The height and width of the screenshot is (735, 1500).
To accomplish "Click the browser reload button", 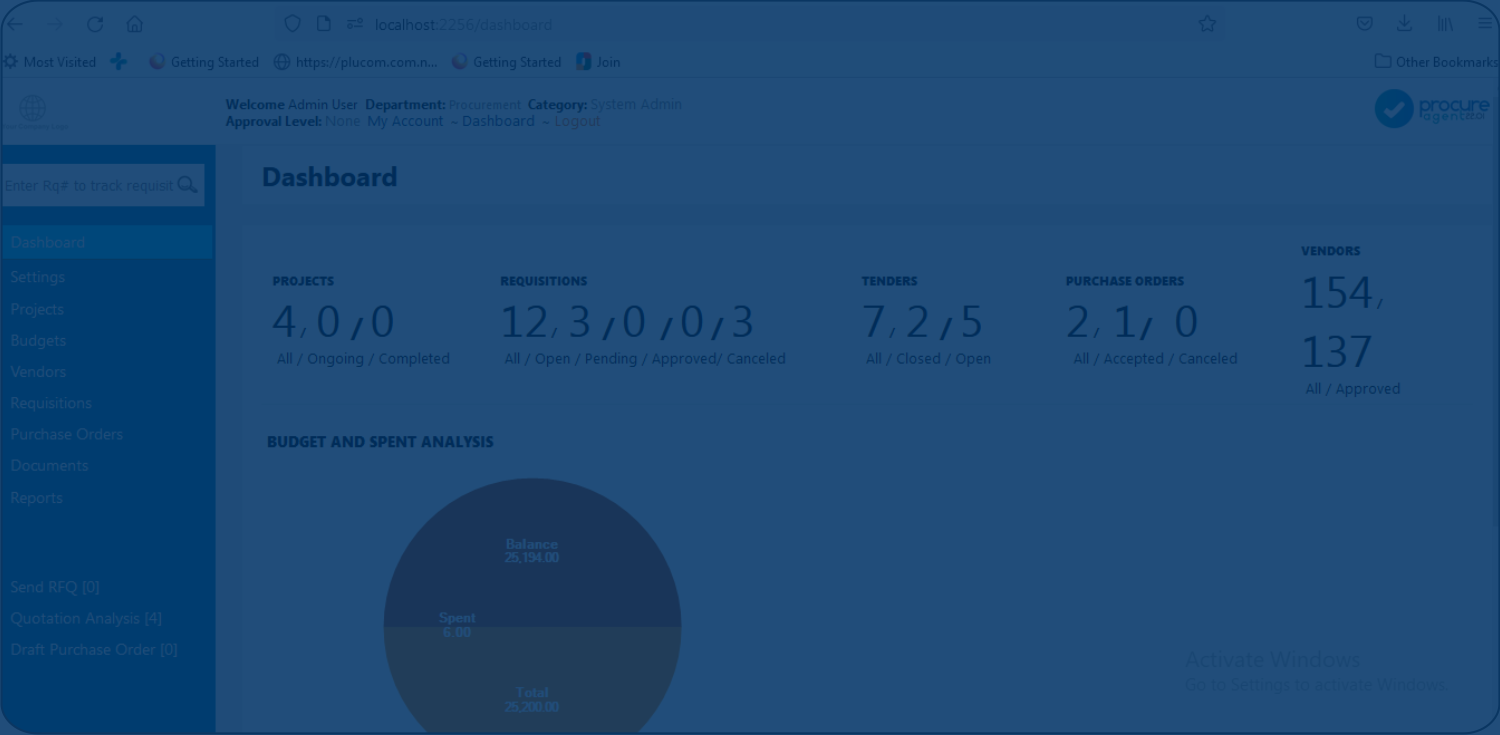I will [95, 24].
